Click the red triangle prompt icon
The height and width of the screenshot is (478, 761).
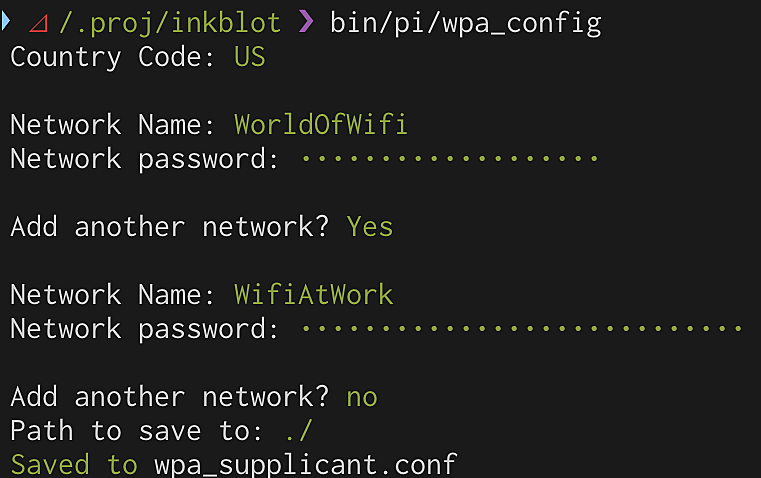(38, 24)
